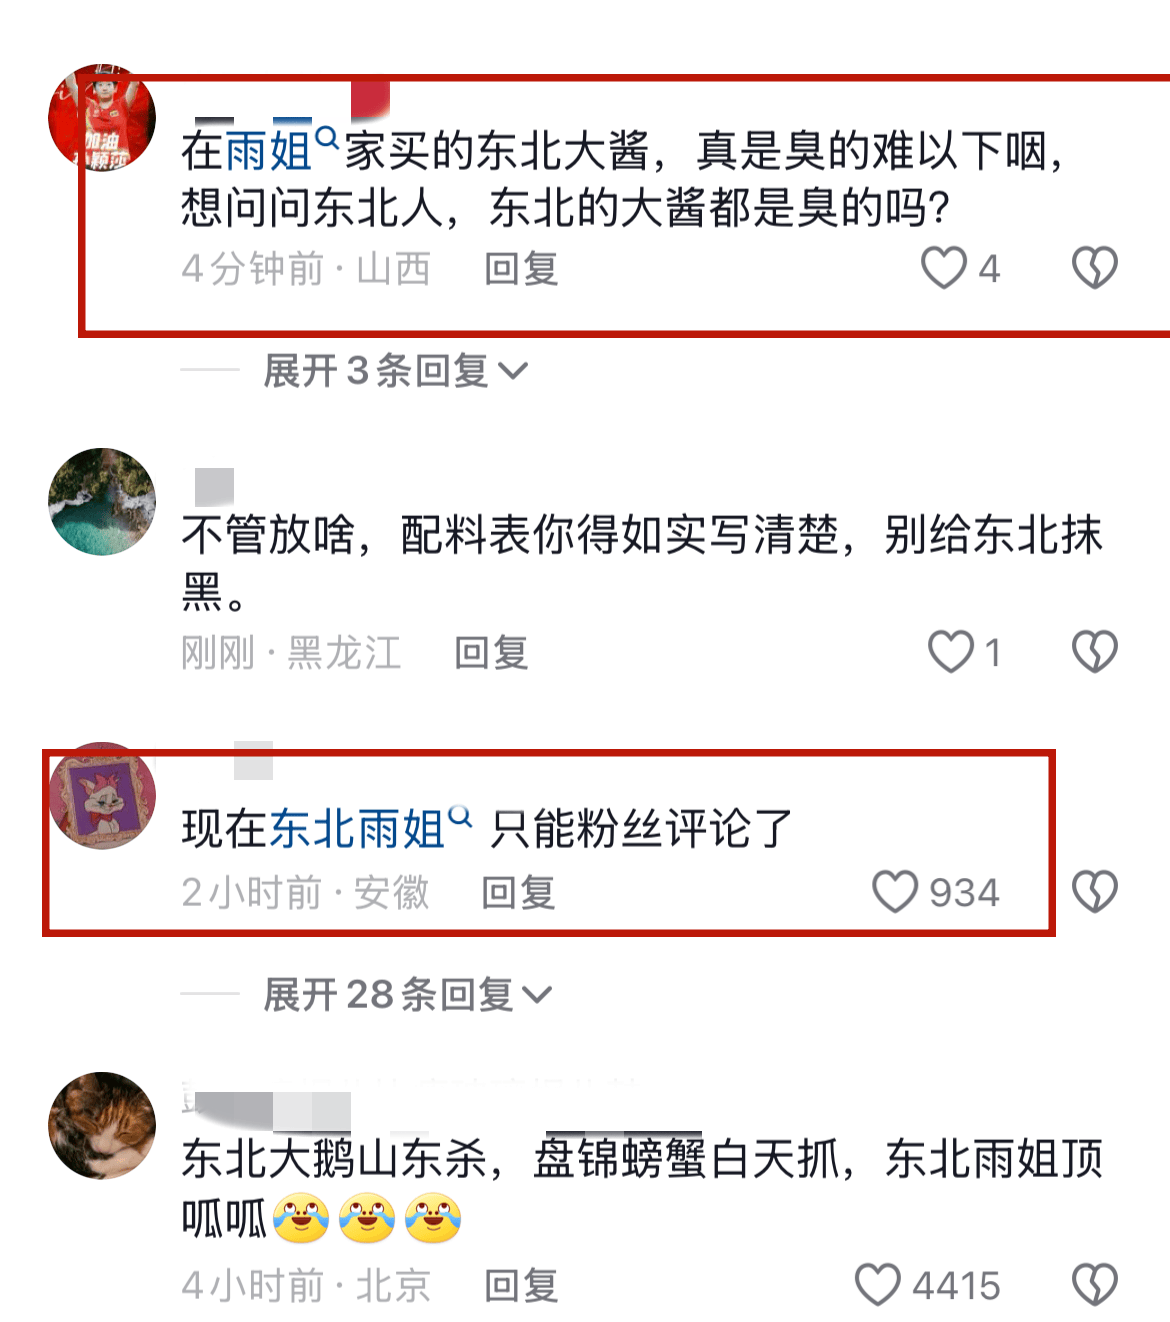Like the Anhui comment with 934 likes

pyautogui.click(x=894, y=892)
